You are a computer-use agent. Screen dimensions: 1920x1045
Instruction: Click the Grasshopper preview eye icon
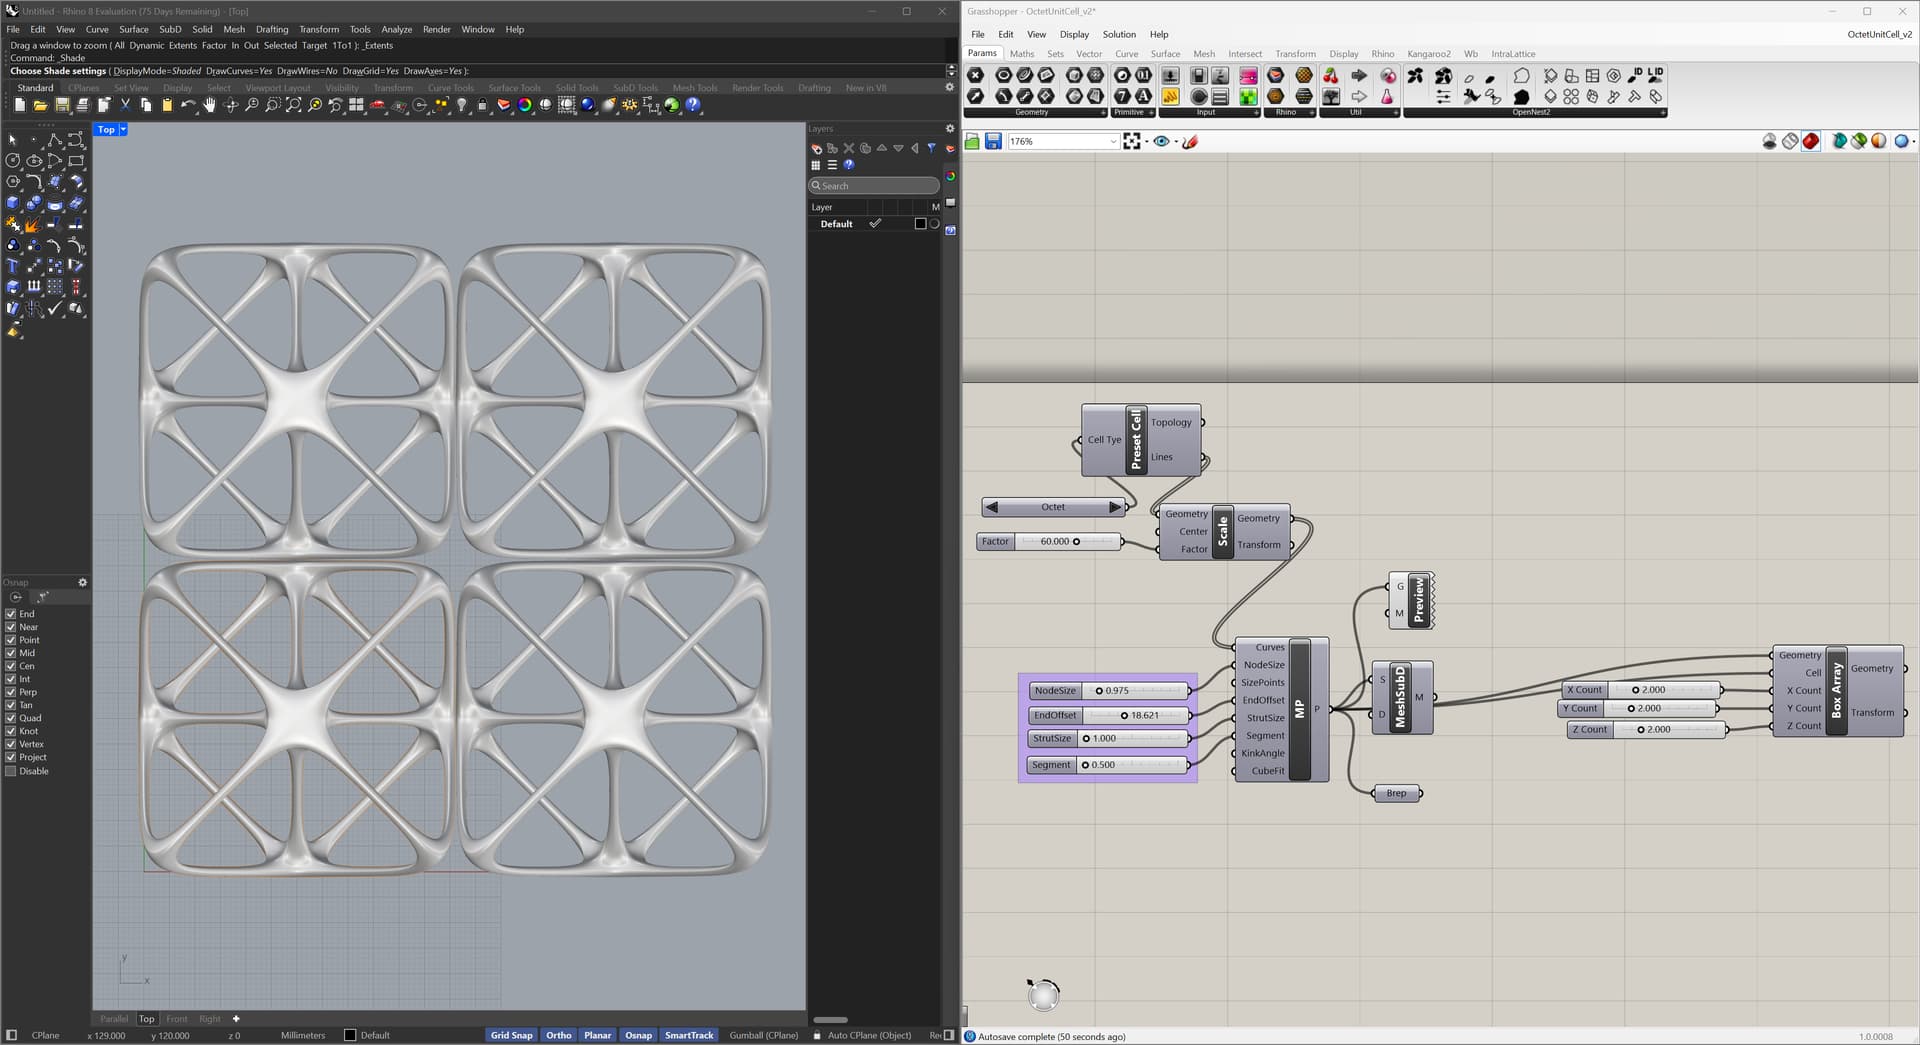pos(1161,142)
